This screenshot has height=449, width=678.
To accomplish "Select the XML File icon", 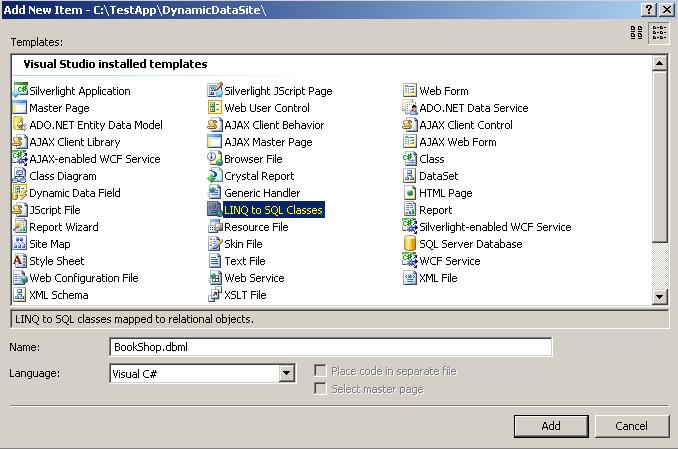I will 410,278.
